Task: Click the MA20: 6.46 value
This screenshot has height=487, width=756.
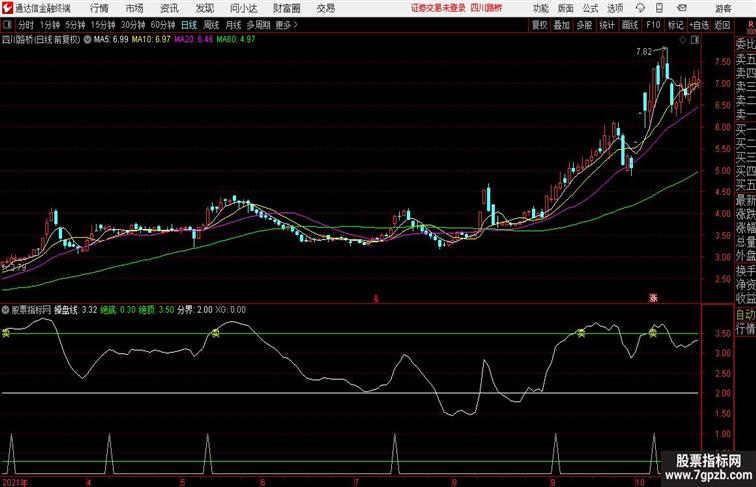Action: click(193, 39)
